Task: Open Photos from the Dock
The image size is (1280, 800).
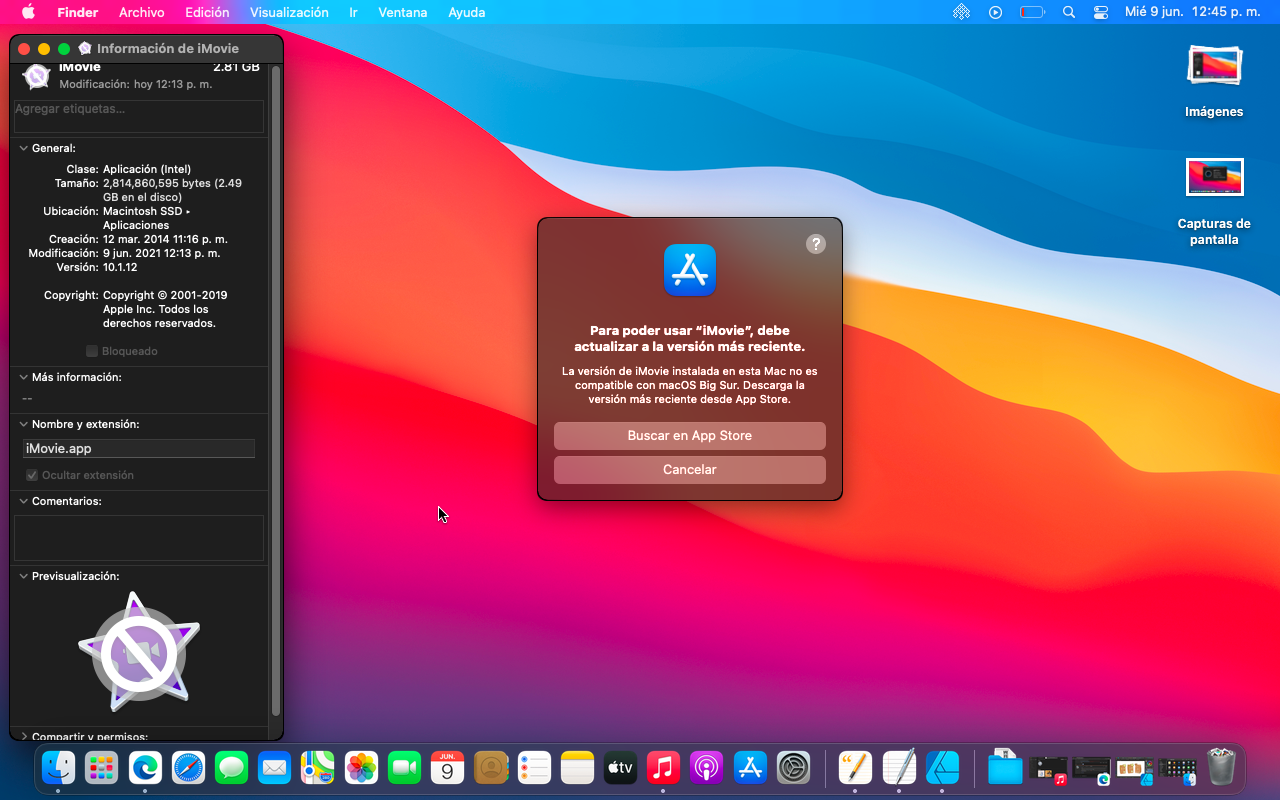Action: [x=361, y=768]
